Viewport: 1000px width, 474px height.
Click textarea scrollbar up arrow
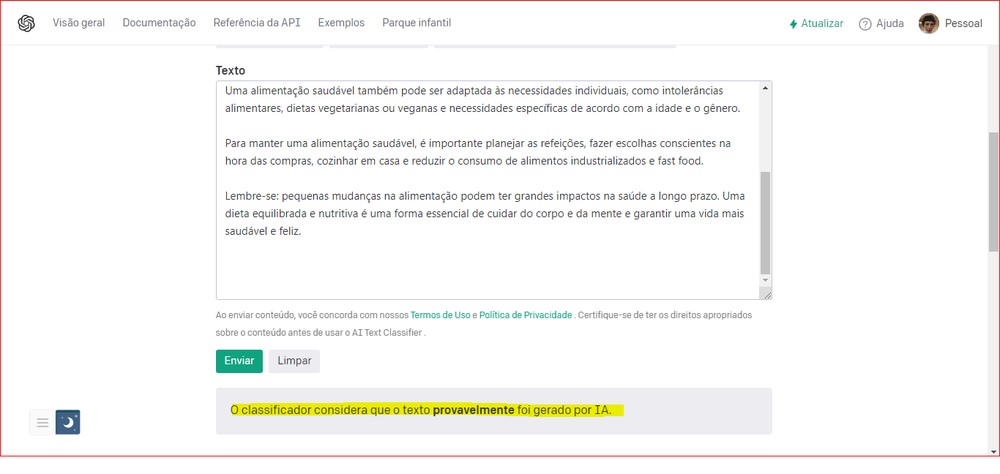click(765, 88)
